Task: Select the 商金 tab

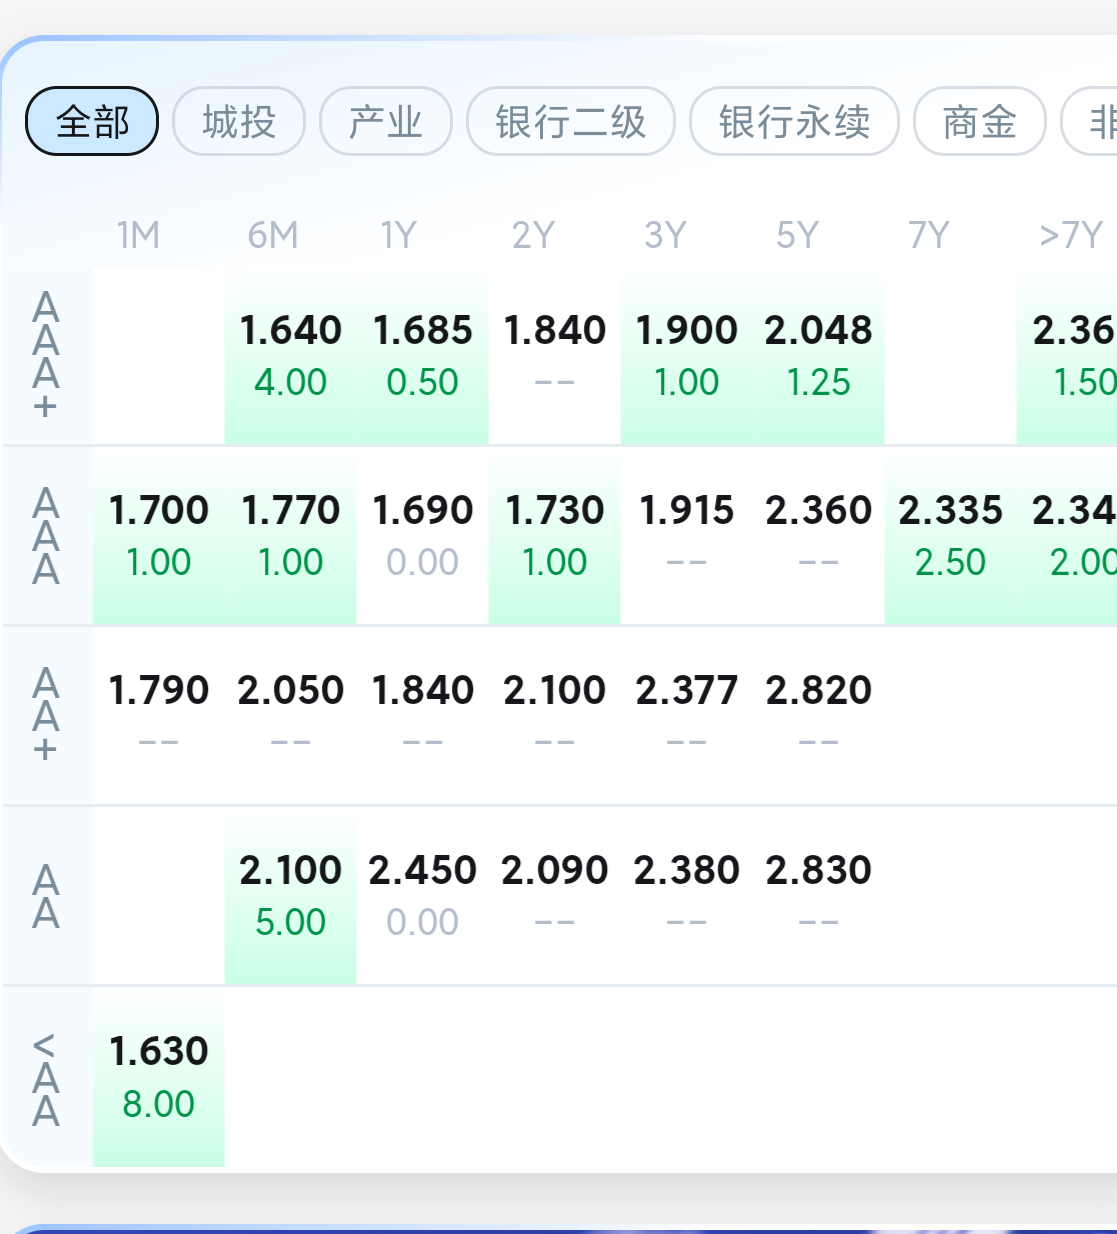Action: [x=980, y=122]
